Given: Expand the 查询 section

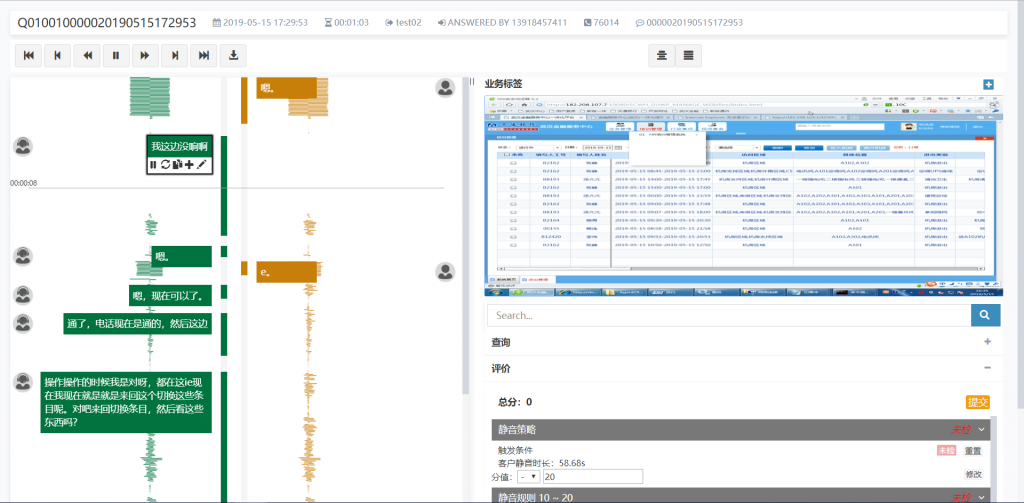Looking at the screenshot, I should click(x=987, y=342).
